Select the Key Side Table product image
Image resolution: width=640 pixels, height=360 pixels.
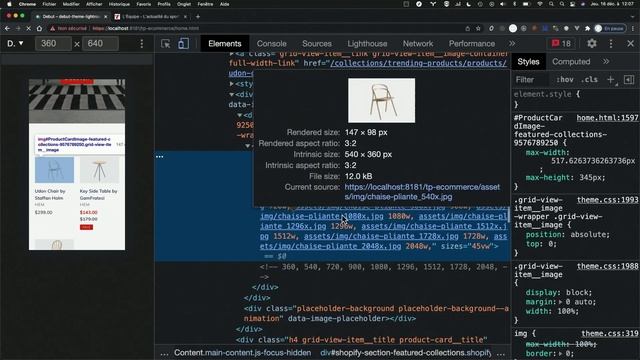[99, 171]
